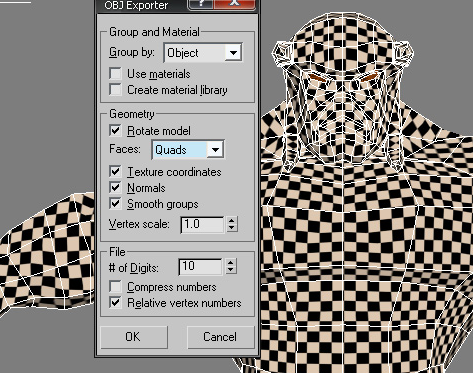Click the 'Geometry' section label

coord(132,114)
